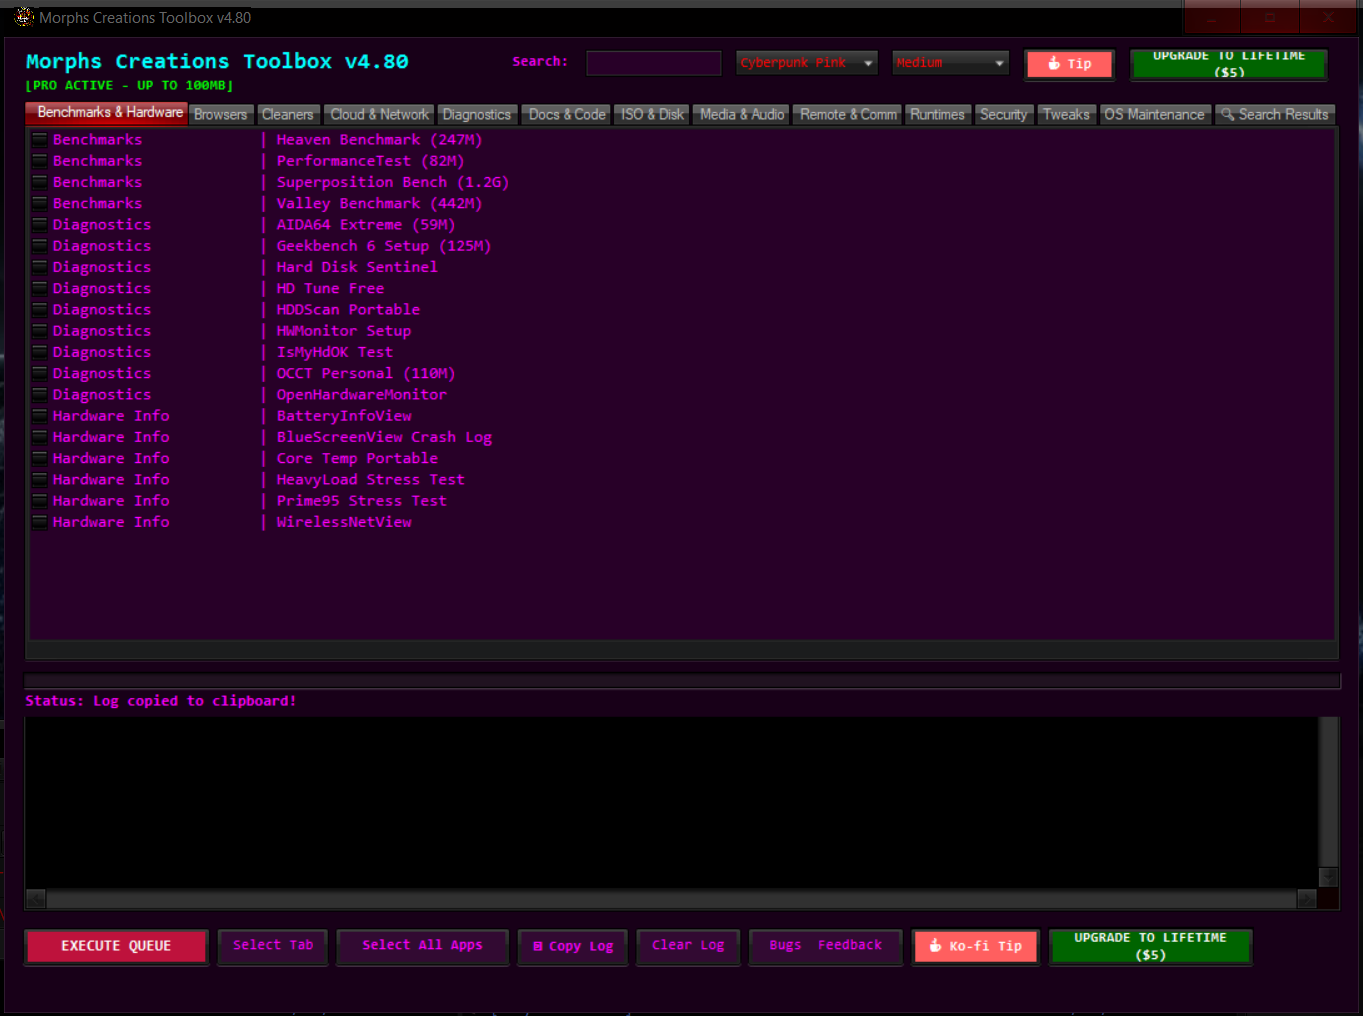Select the Valley Benchmark checkbox

[x=40, y=203]
